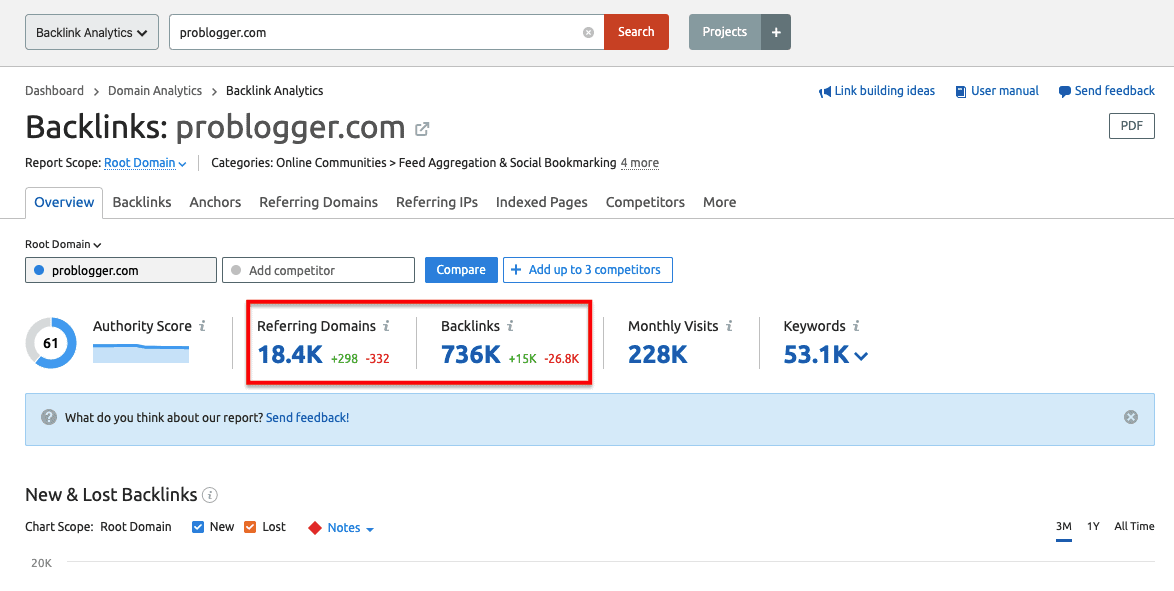Click the info icon beside Keywords

pos(857,326)
